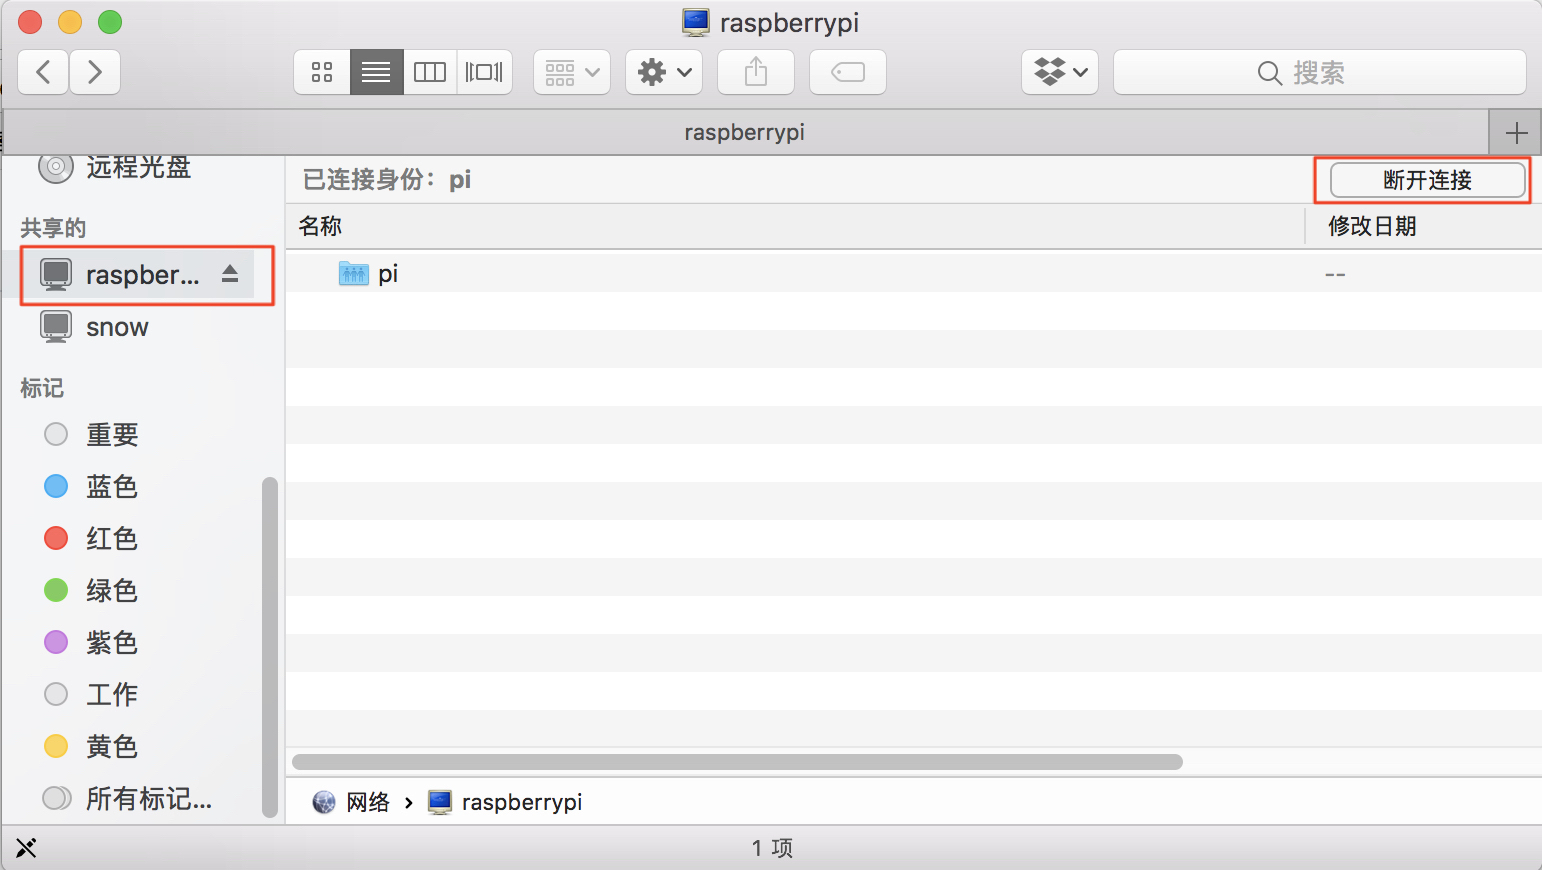Minimize the Finder window
1542x870 pixels.
[70, 21]
